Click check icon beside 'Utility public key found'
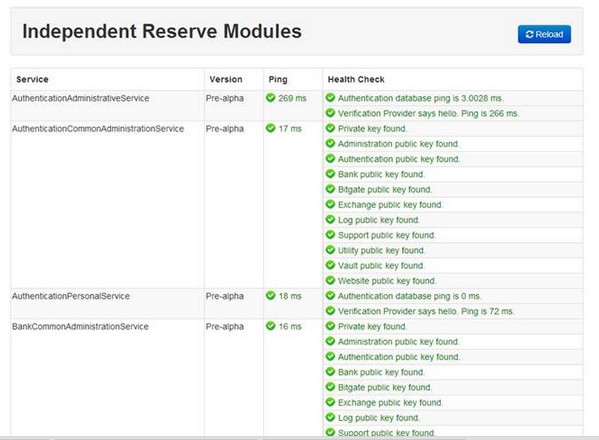599x440 pixels. (x=330, y=250)
